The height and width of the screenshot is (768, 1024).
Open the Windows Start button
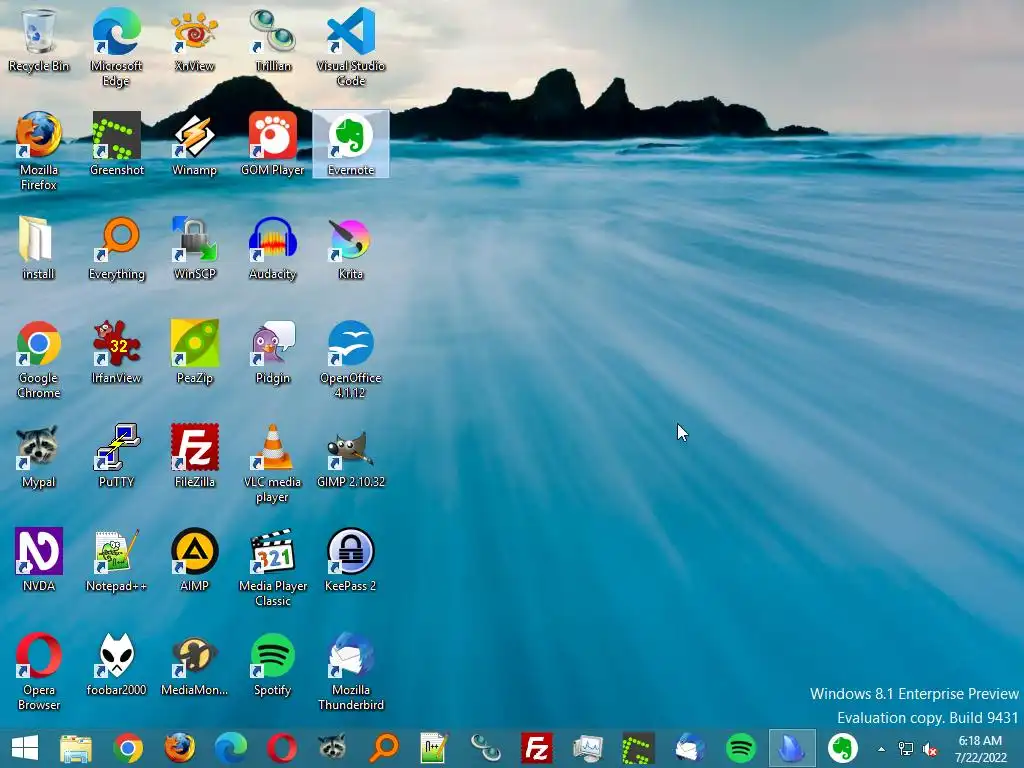point(25,748)
